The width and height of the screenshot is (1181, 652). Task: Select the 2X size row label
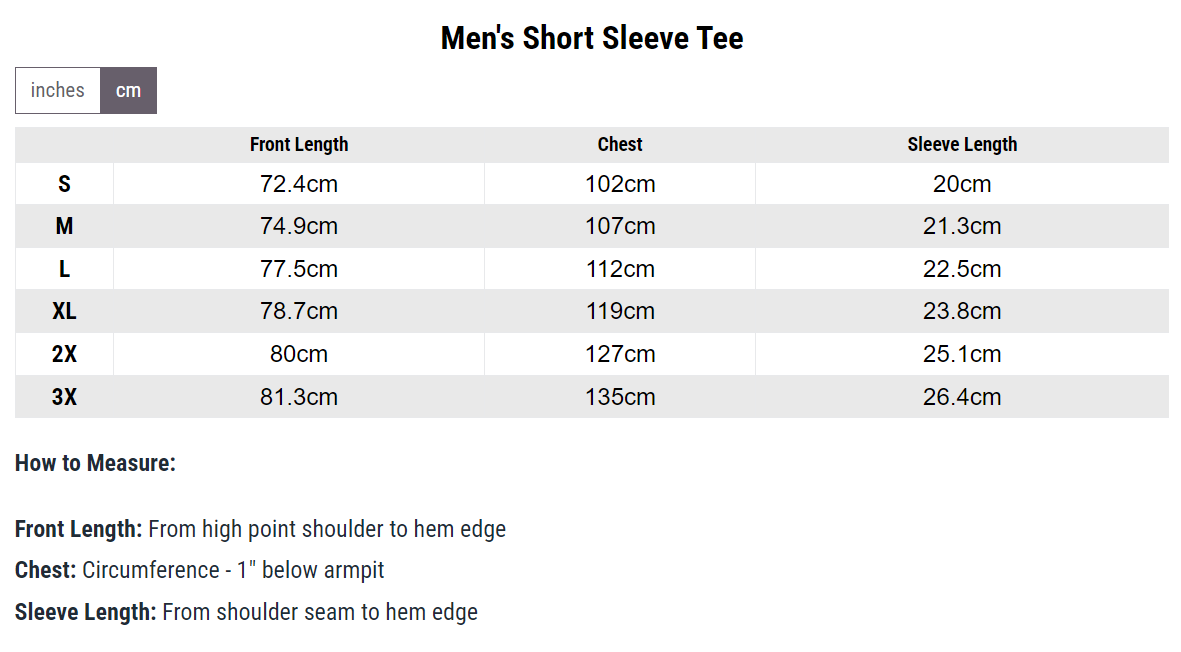65,354
